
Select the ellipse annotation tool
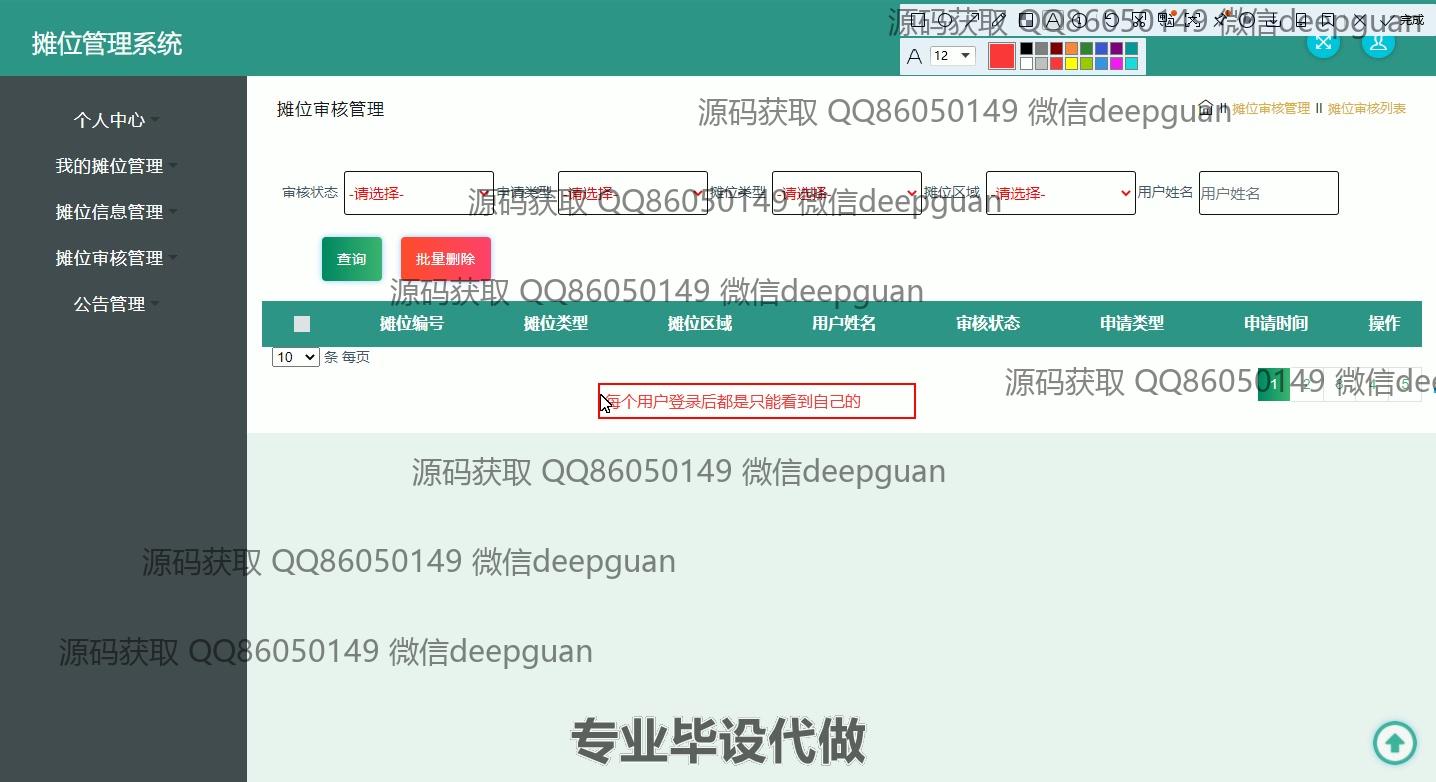point(946,20)
